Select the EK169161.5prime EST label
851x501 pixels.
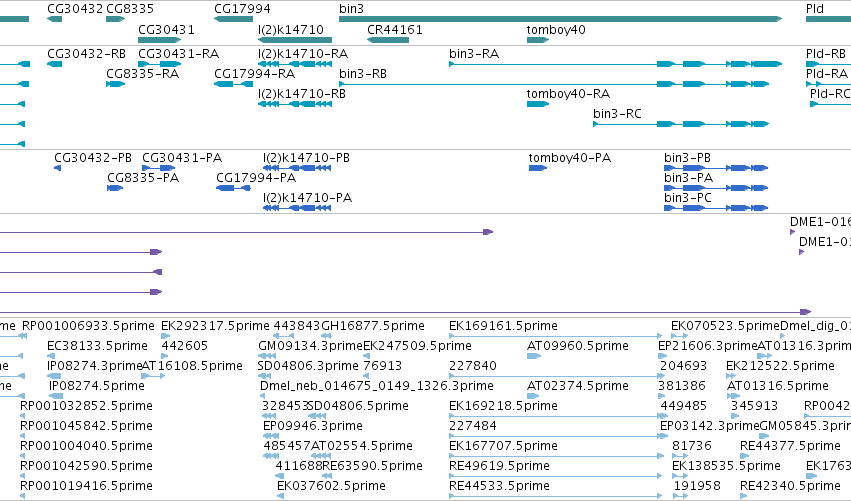click(503, 326)
